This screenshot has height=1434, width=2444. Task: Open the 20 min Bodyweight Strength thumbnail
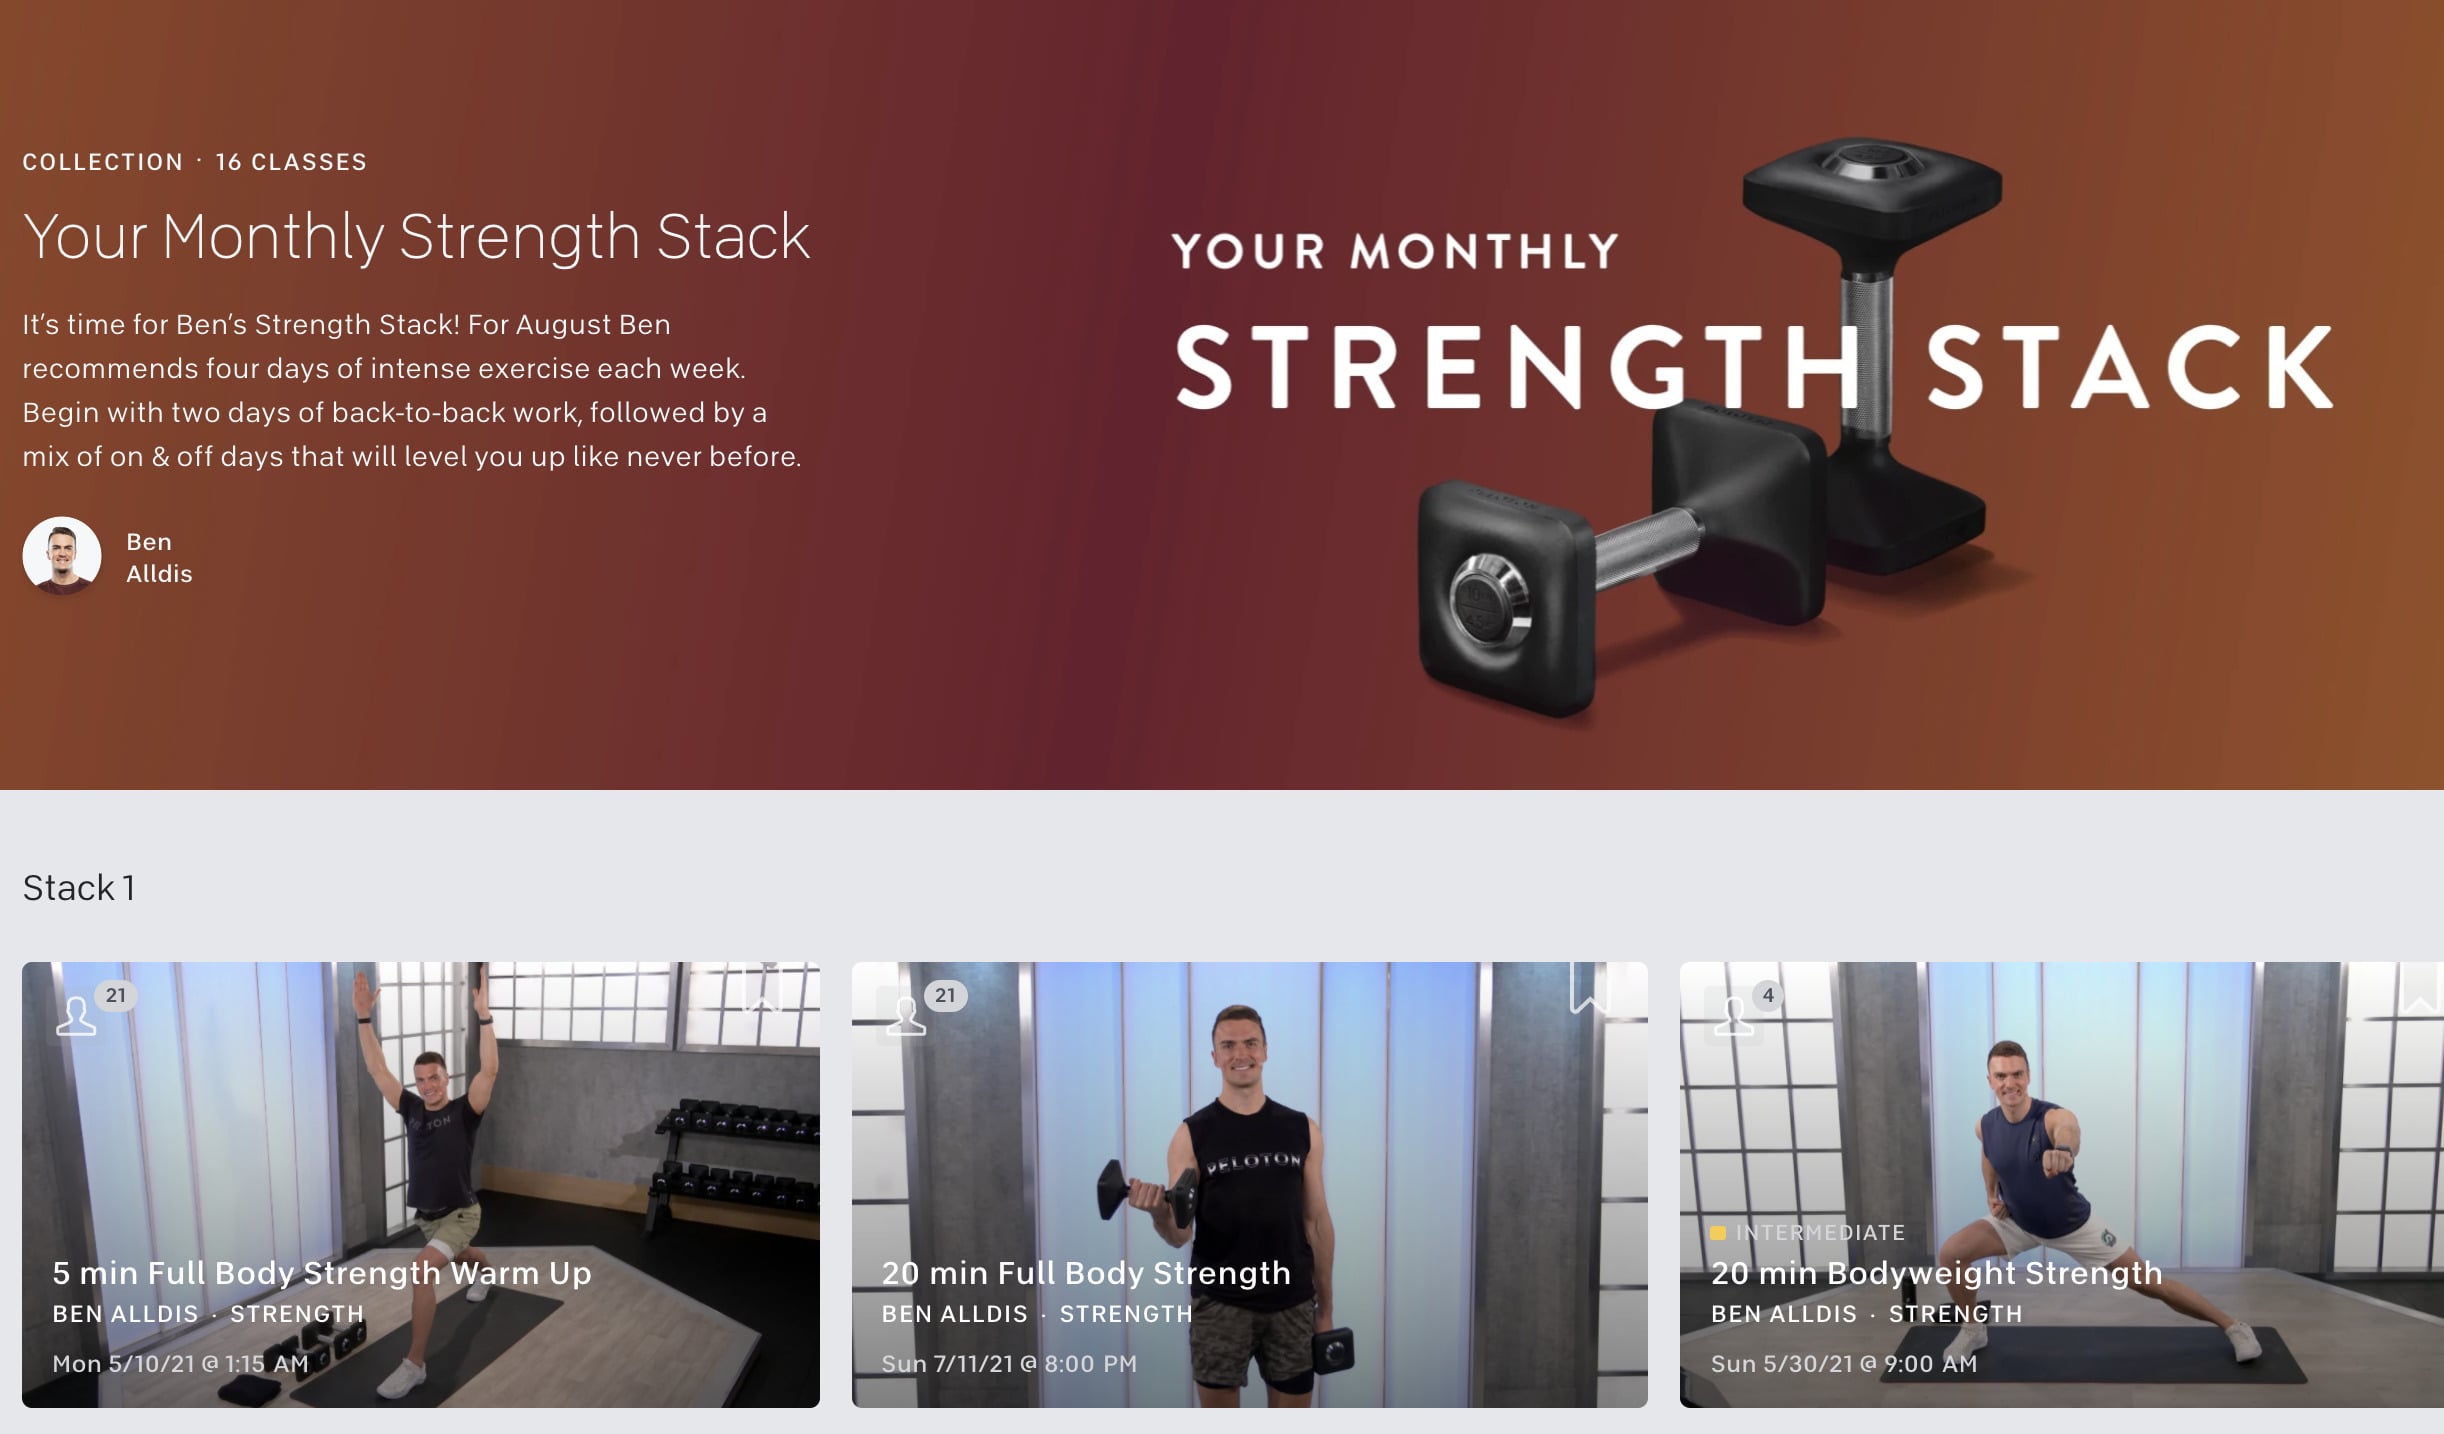pyautogui.click(x=2062, y=1185)
